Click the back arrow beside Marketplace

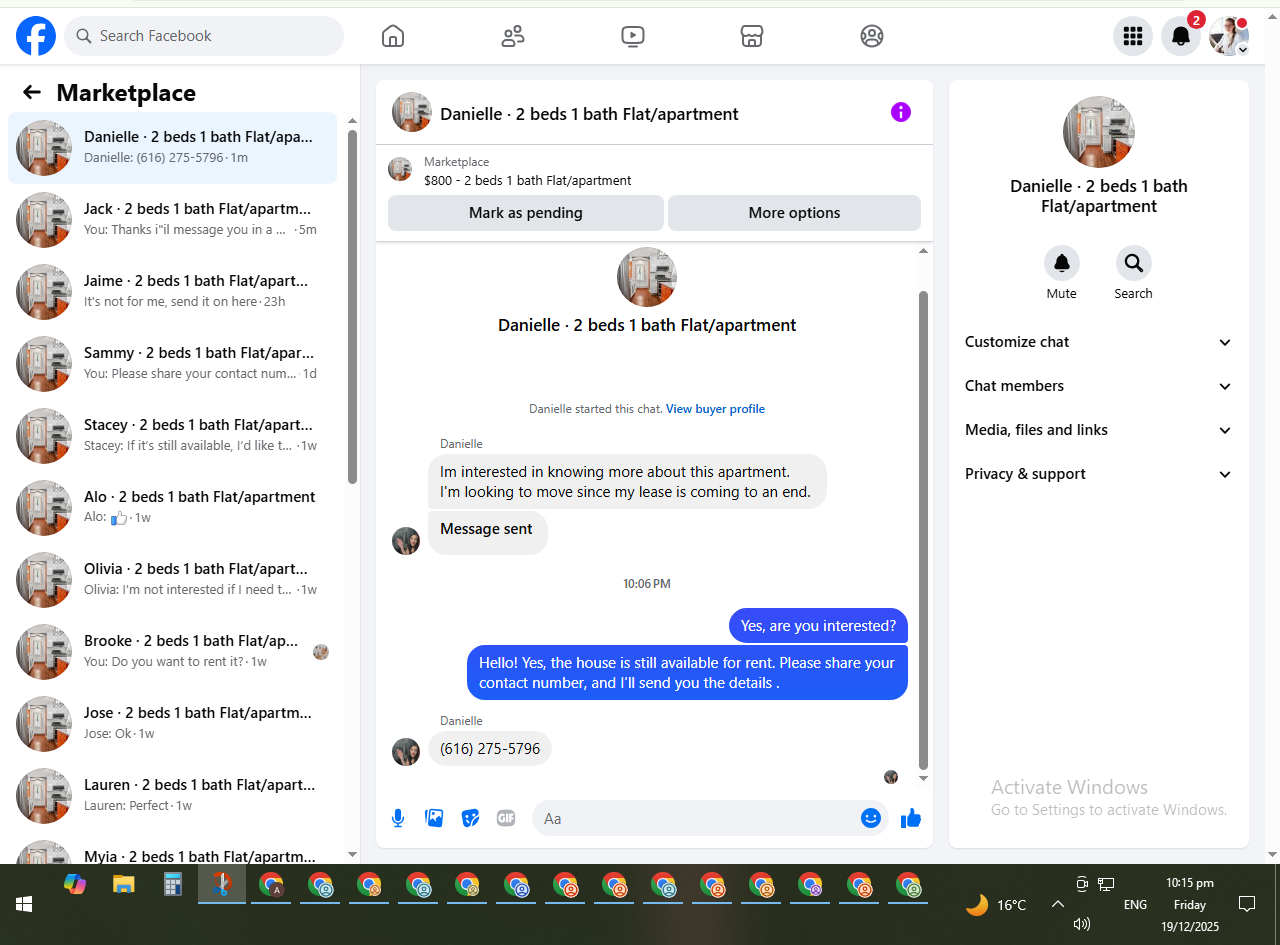tap(32, 93)
